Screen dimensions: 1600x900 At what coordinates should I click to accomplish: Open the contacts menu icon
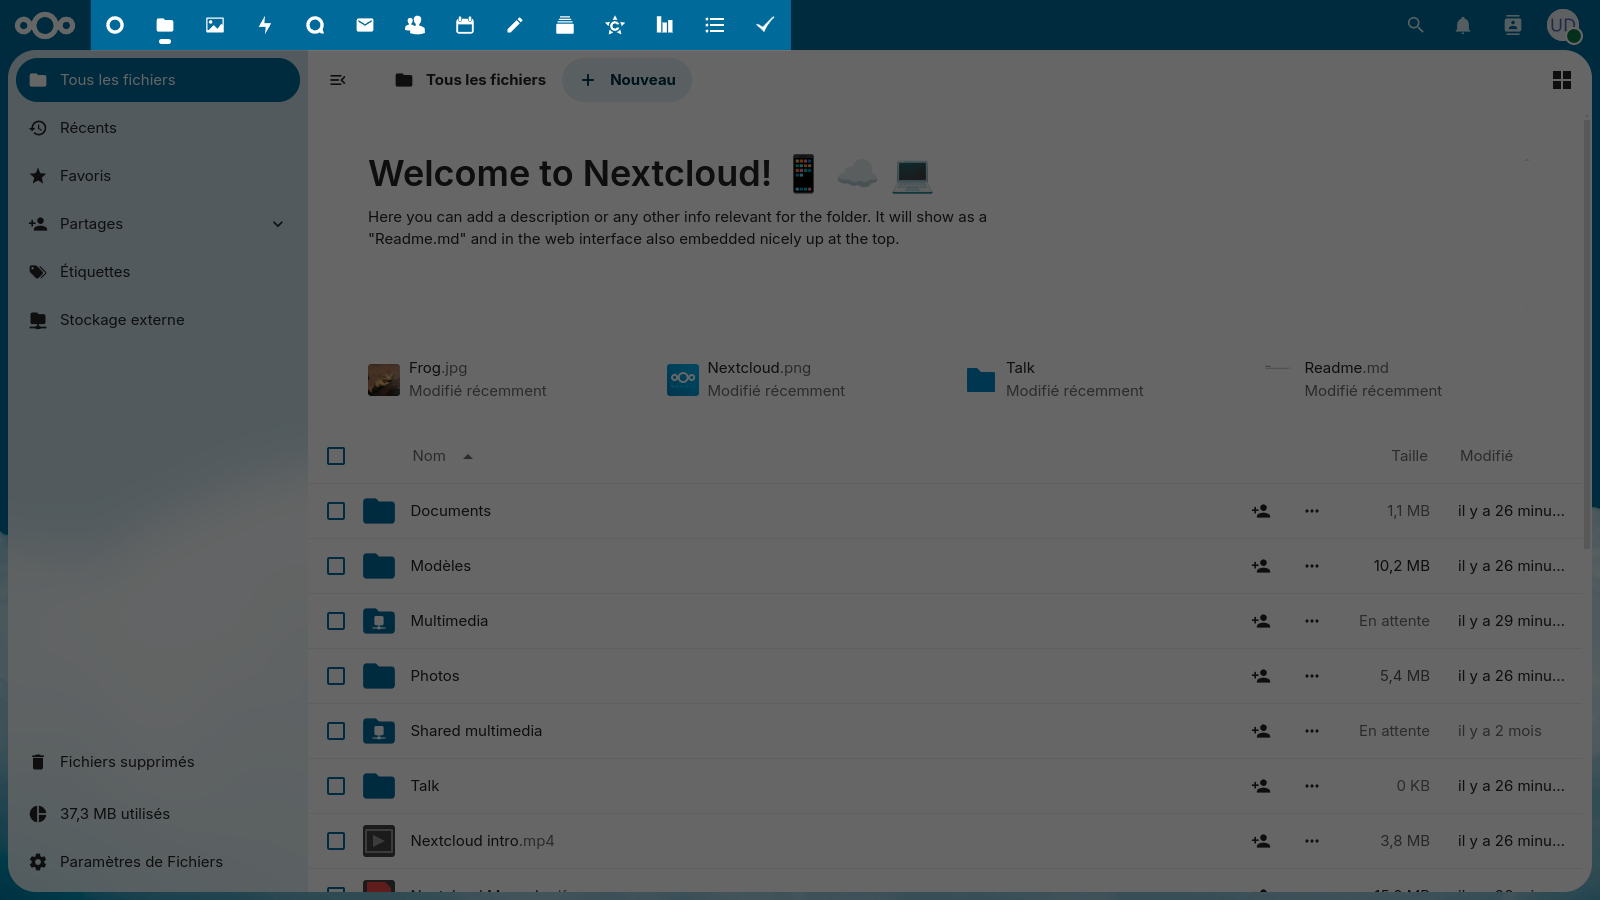point(1513,25)
